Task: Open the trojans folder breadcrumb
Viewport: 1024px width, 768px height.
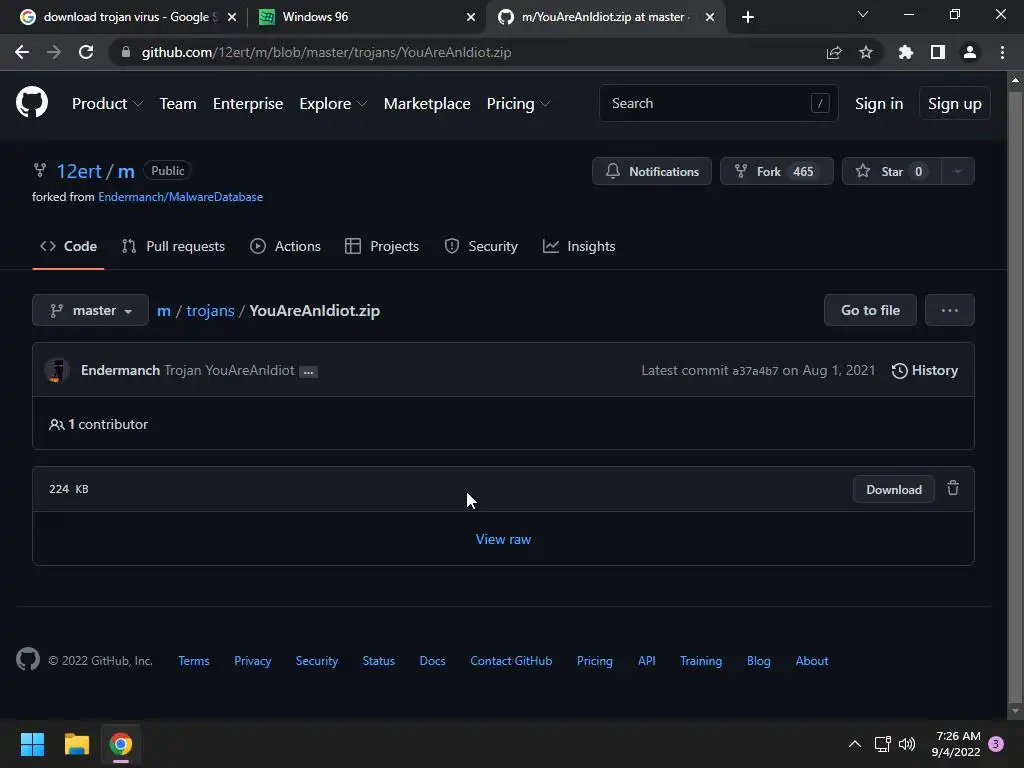Action: [x=210, y=310]
